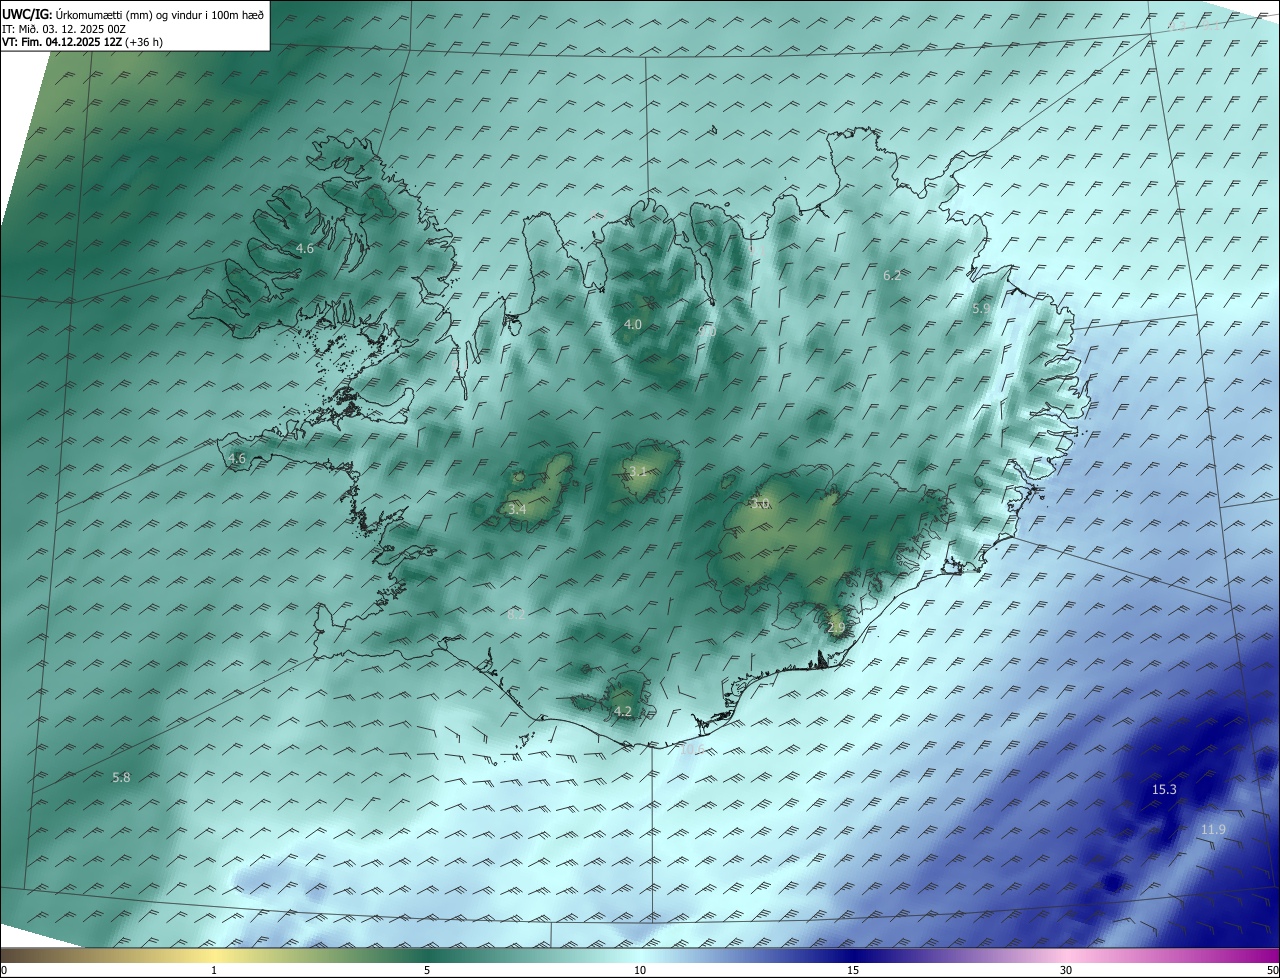The width and height of the screenshot is (1280, 978).
Task: Click the colour scale bar legend
Action: coord(640,955)
